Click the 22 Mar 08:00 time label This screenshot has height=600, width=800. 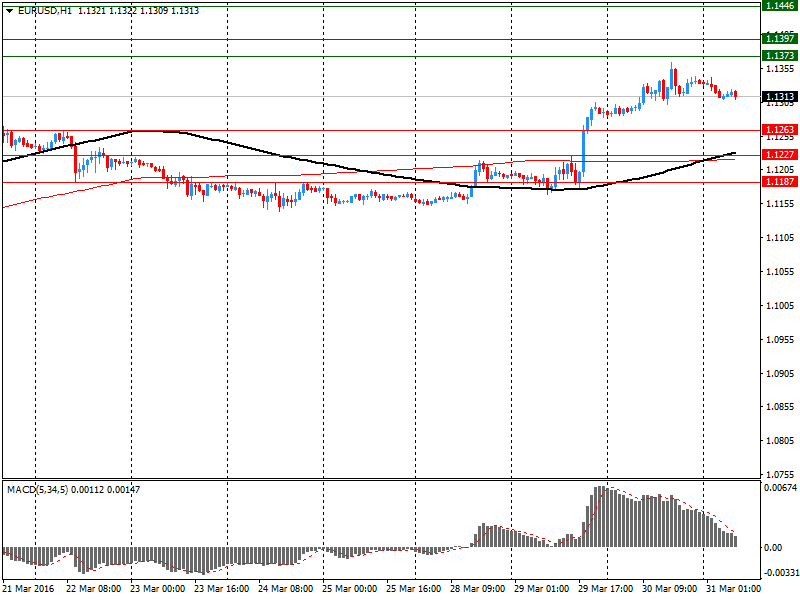click(x=93, y=588)
